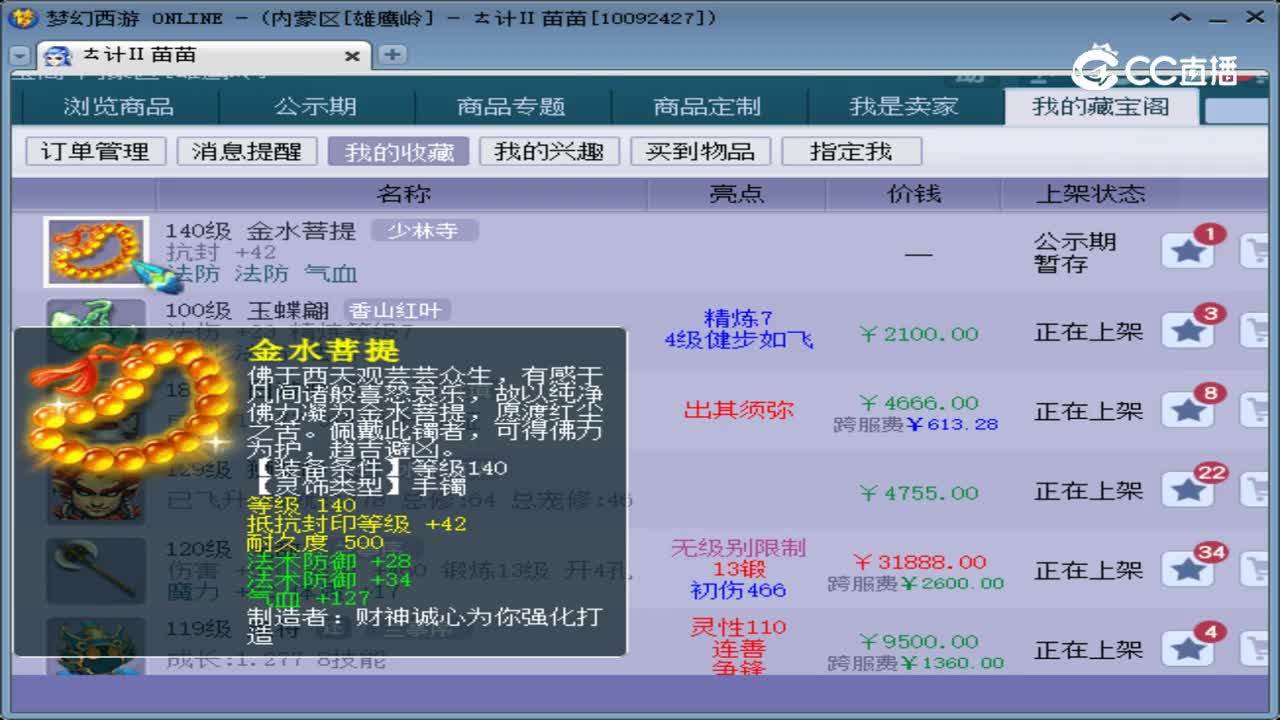Screen dimensions: 1280x720
Task: Click the 灵性110 highlight text
Action: click(738, 628)
